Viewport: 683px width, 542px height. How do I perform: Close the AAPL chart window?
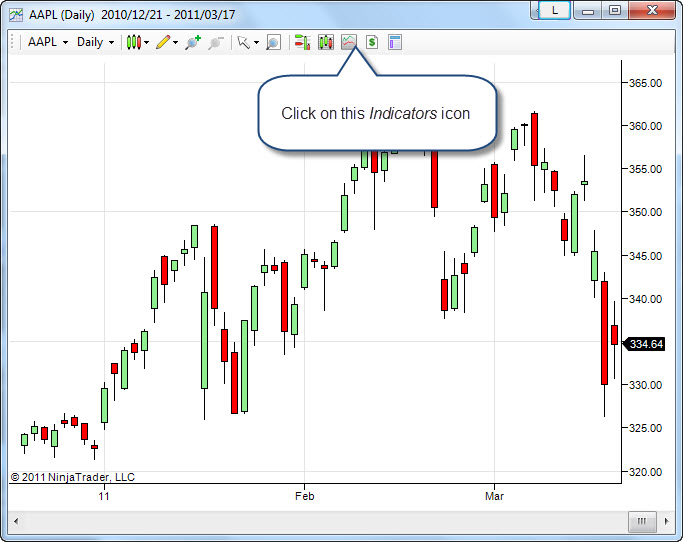[x=652, y=10]
